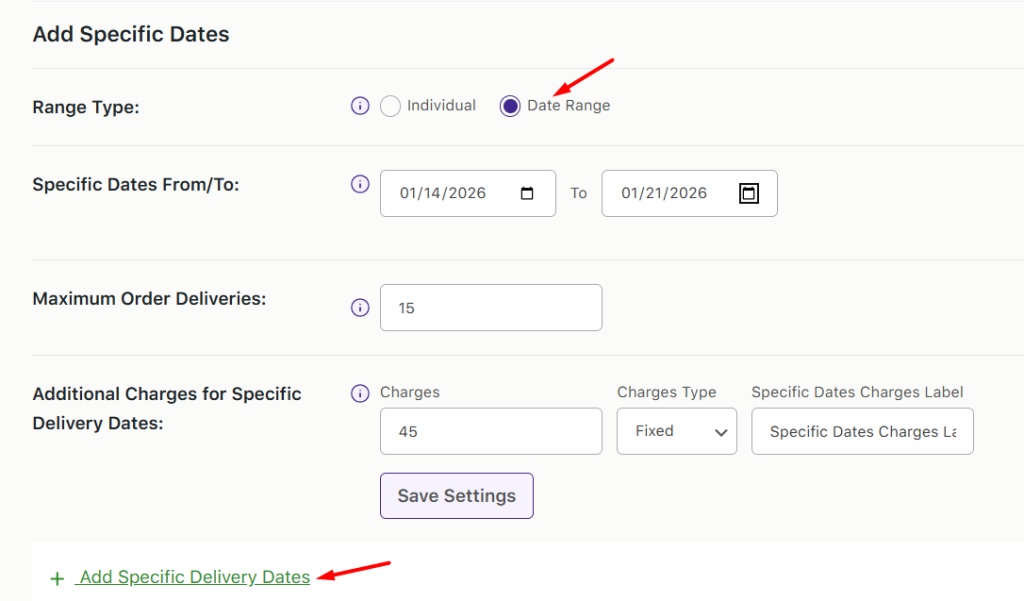Screen dimensions: 1024x601
Task: Click the green plus icon near Add Specific Delivery Dates
Action: pyautogui.click(x=57, y=578)
